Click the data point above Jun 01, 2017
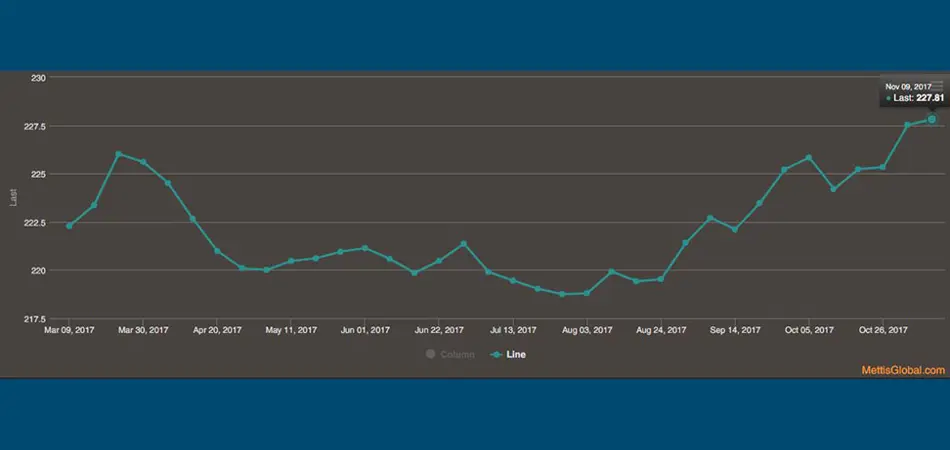The height and width of the screenshot is (450, 950). [365, 248]
